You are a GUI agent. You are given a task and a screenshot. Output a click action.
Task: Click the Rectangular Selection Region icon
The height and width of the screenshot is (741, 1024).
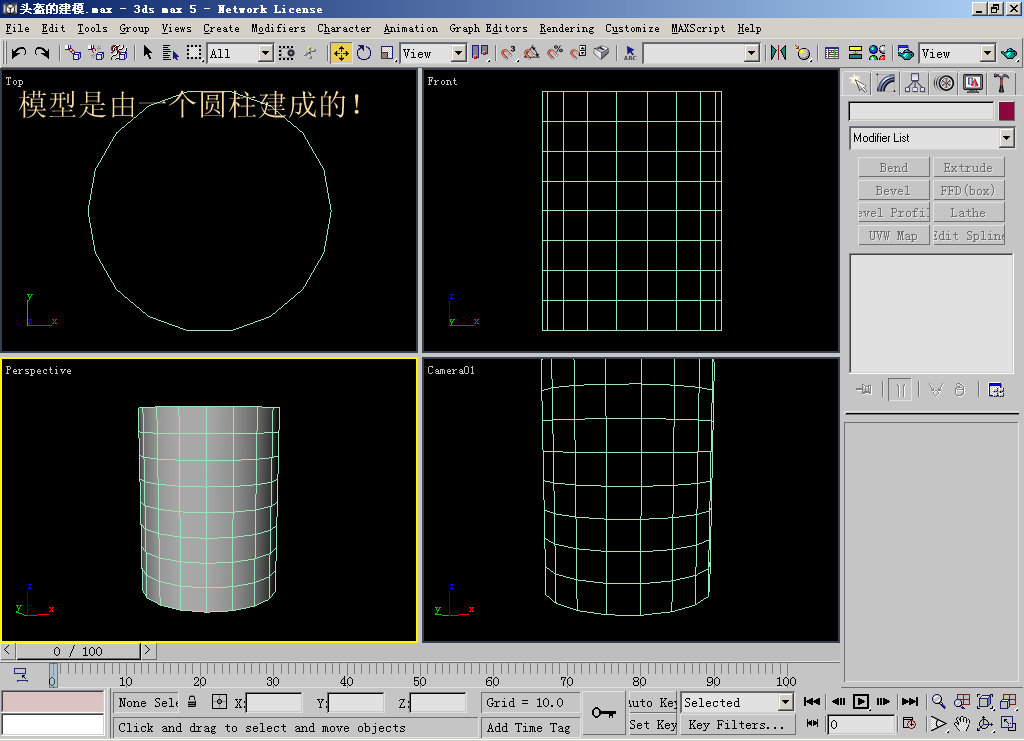[194, 53]
